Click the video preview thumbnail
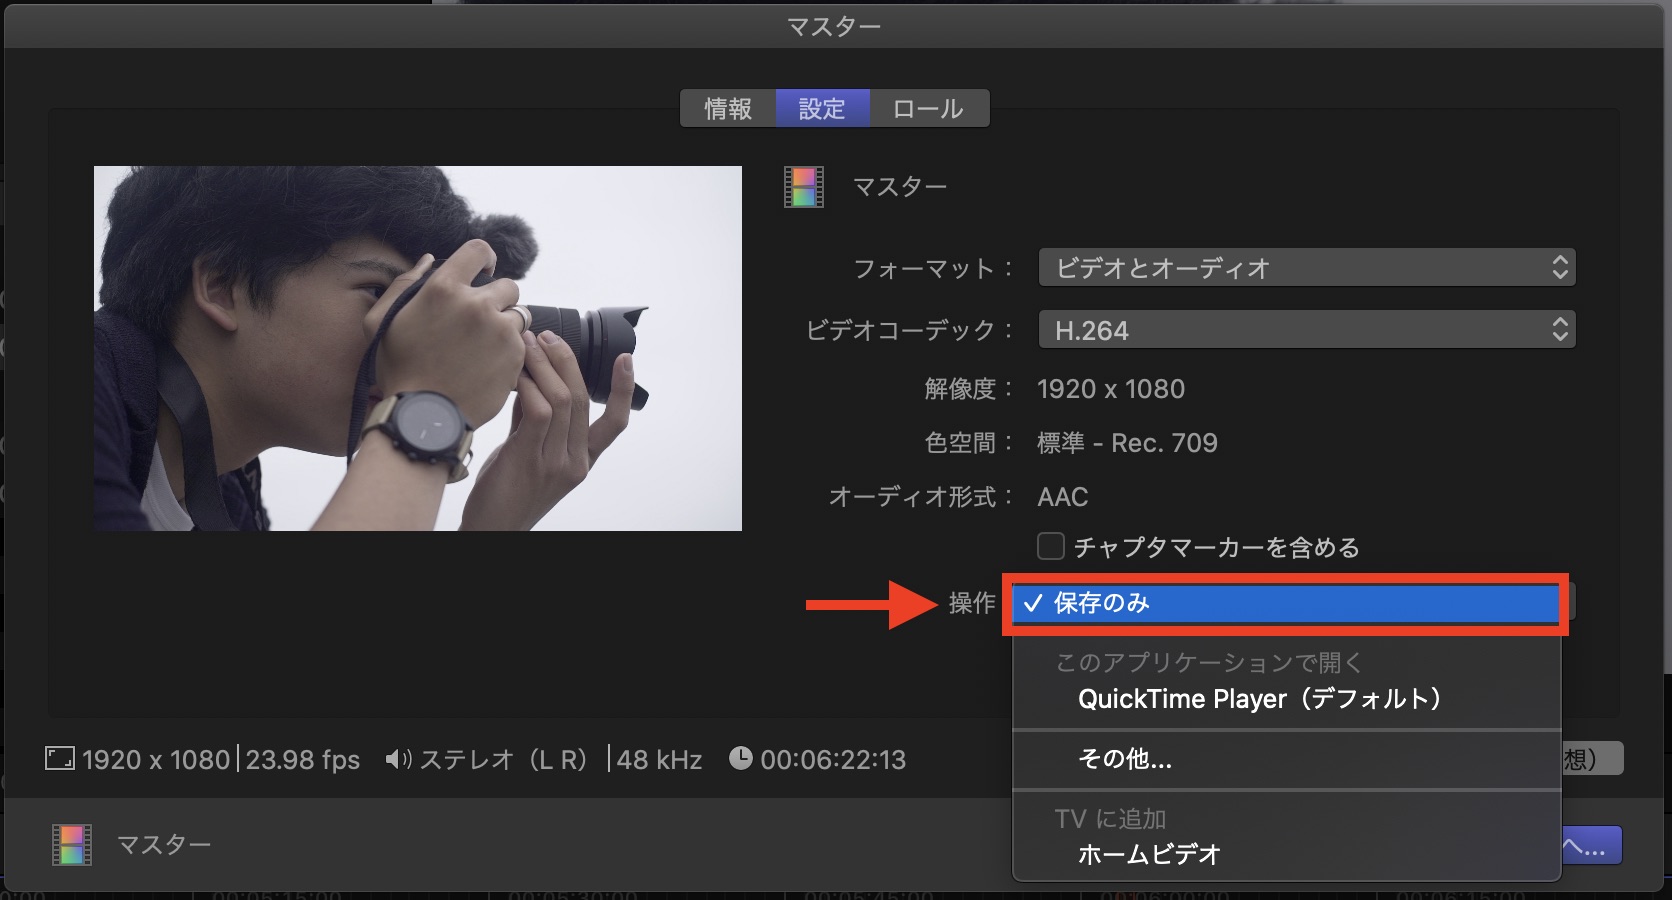Image resolution: width=1672 pixels, height=900 pixels. (418, 348)
